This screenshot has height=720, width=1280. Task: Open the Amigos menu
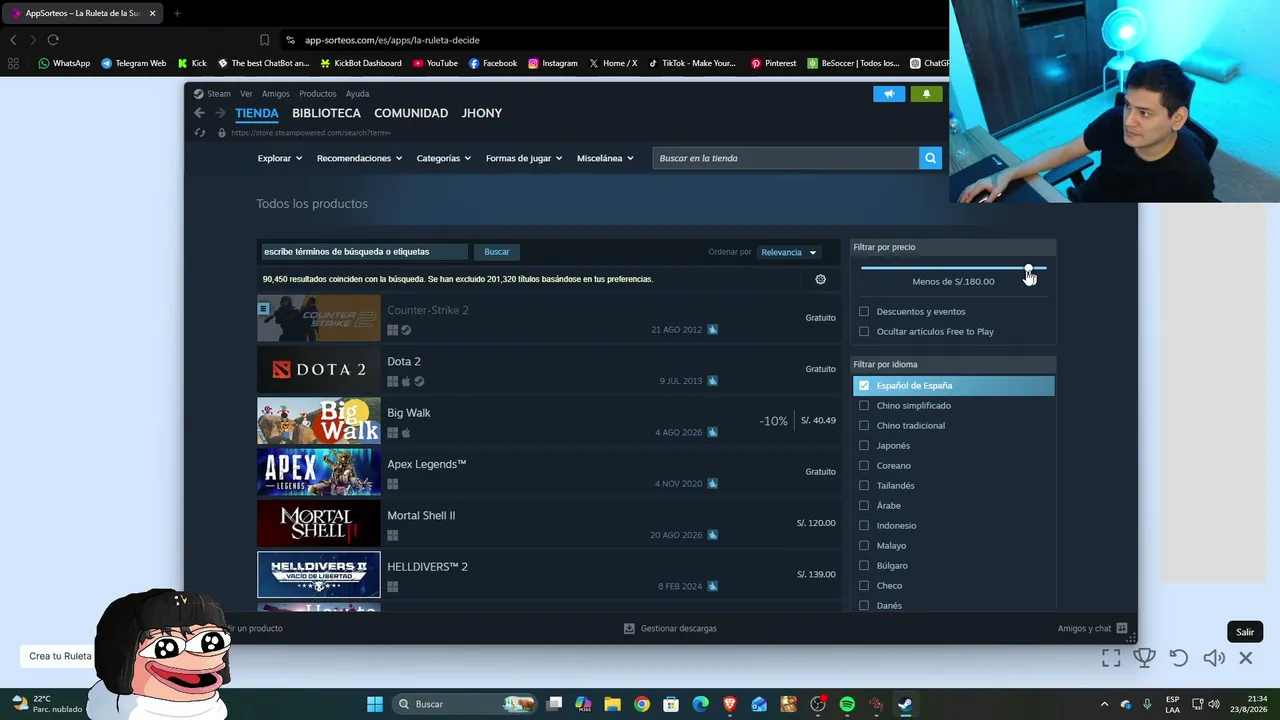coord(276,94)
